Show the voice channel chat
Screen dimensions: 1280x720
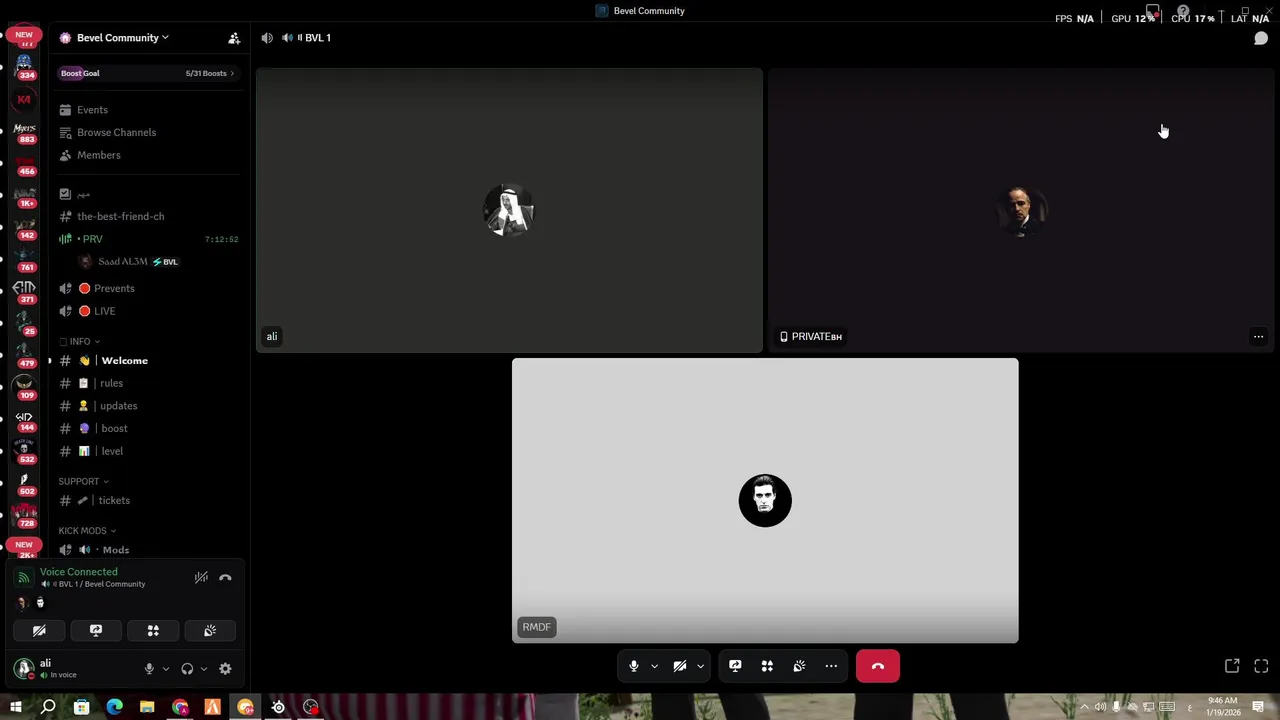click(1261, 38)
